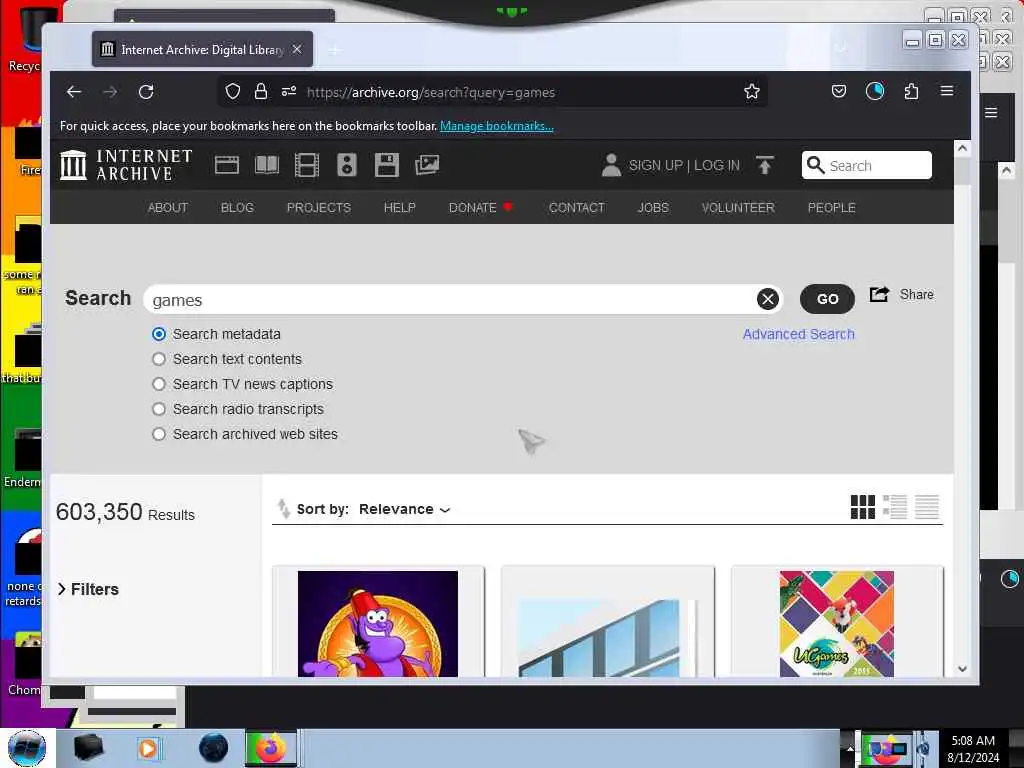The height and width of the screenshot is (768, 1024).
Task: Open the Windows Start menu
Action: [x=27, y=748]
